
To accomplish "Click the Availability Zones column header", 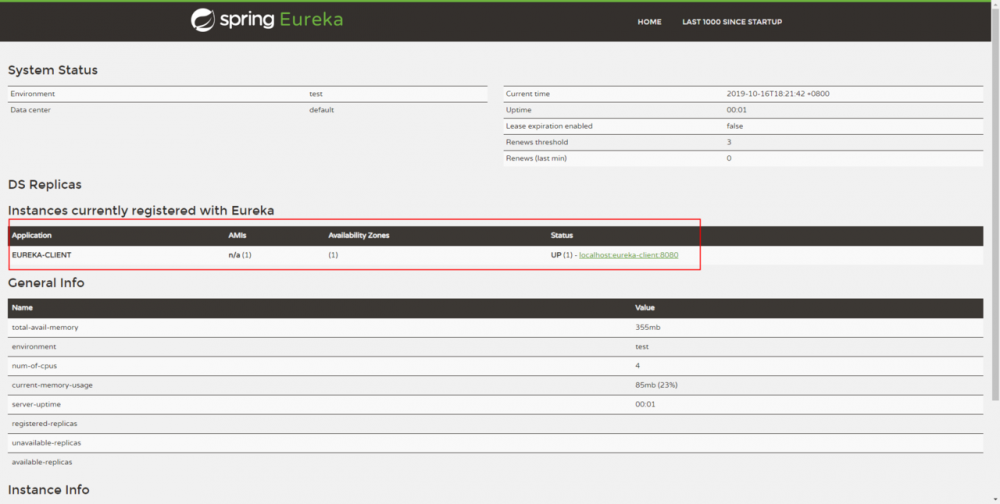I will pyautogui.click(x=359, y=235).
